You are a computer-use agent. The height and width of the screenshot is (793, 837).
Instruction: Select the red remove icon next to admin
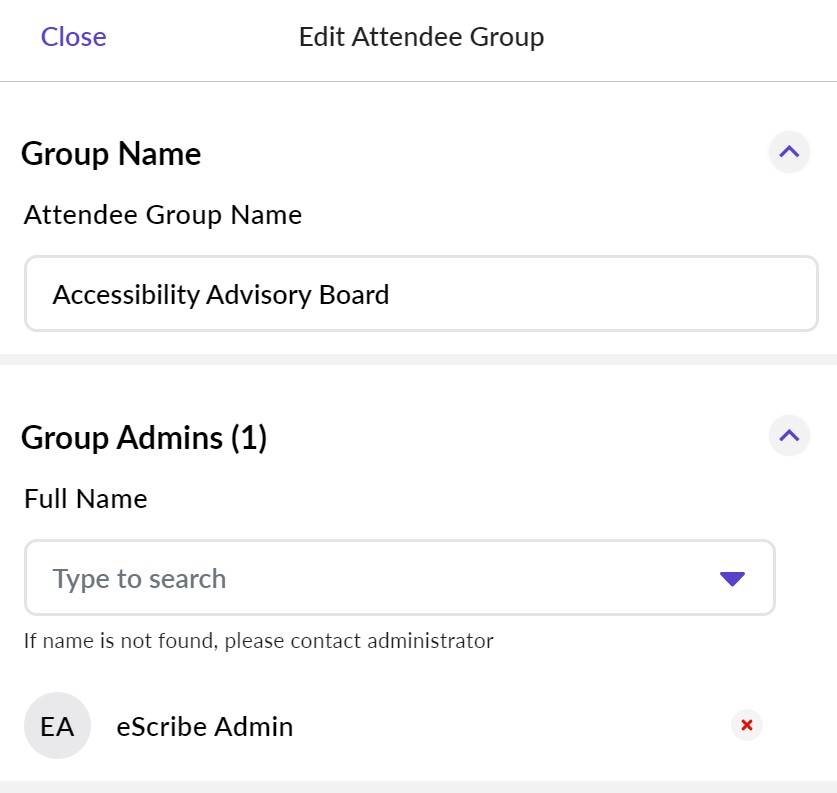click(746, 724)
